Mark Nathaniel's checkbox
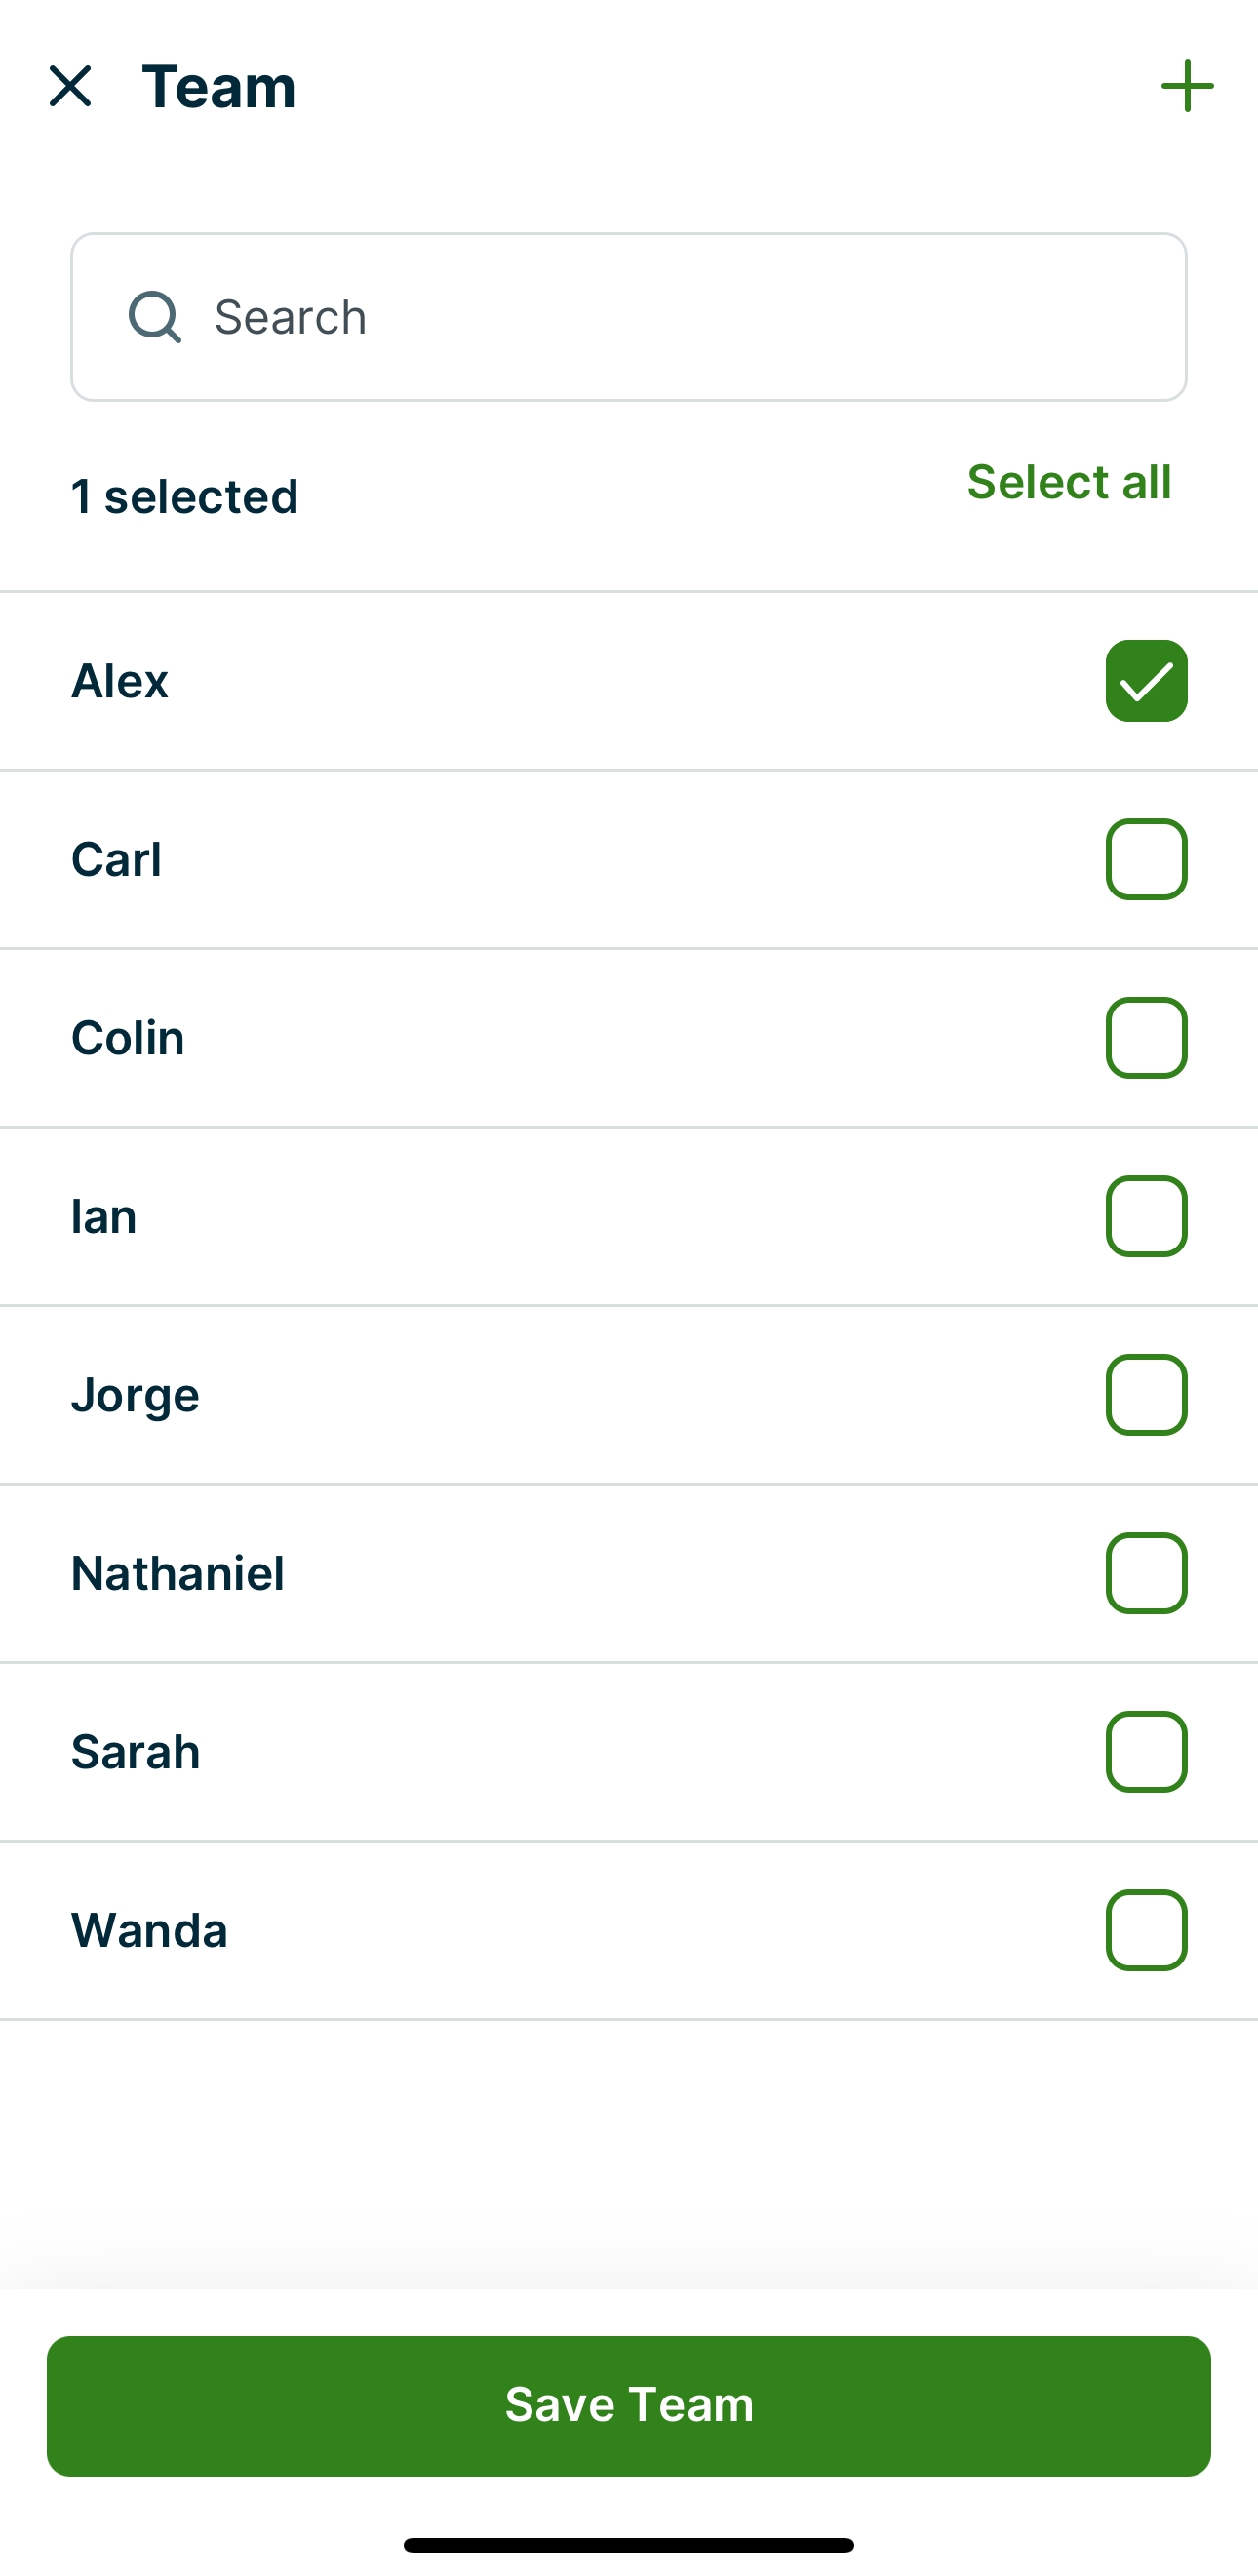The width and height of the screenshot is (1258, 2576). click(x=1146, y=1573)
